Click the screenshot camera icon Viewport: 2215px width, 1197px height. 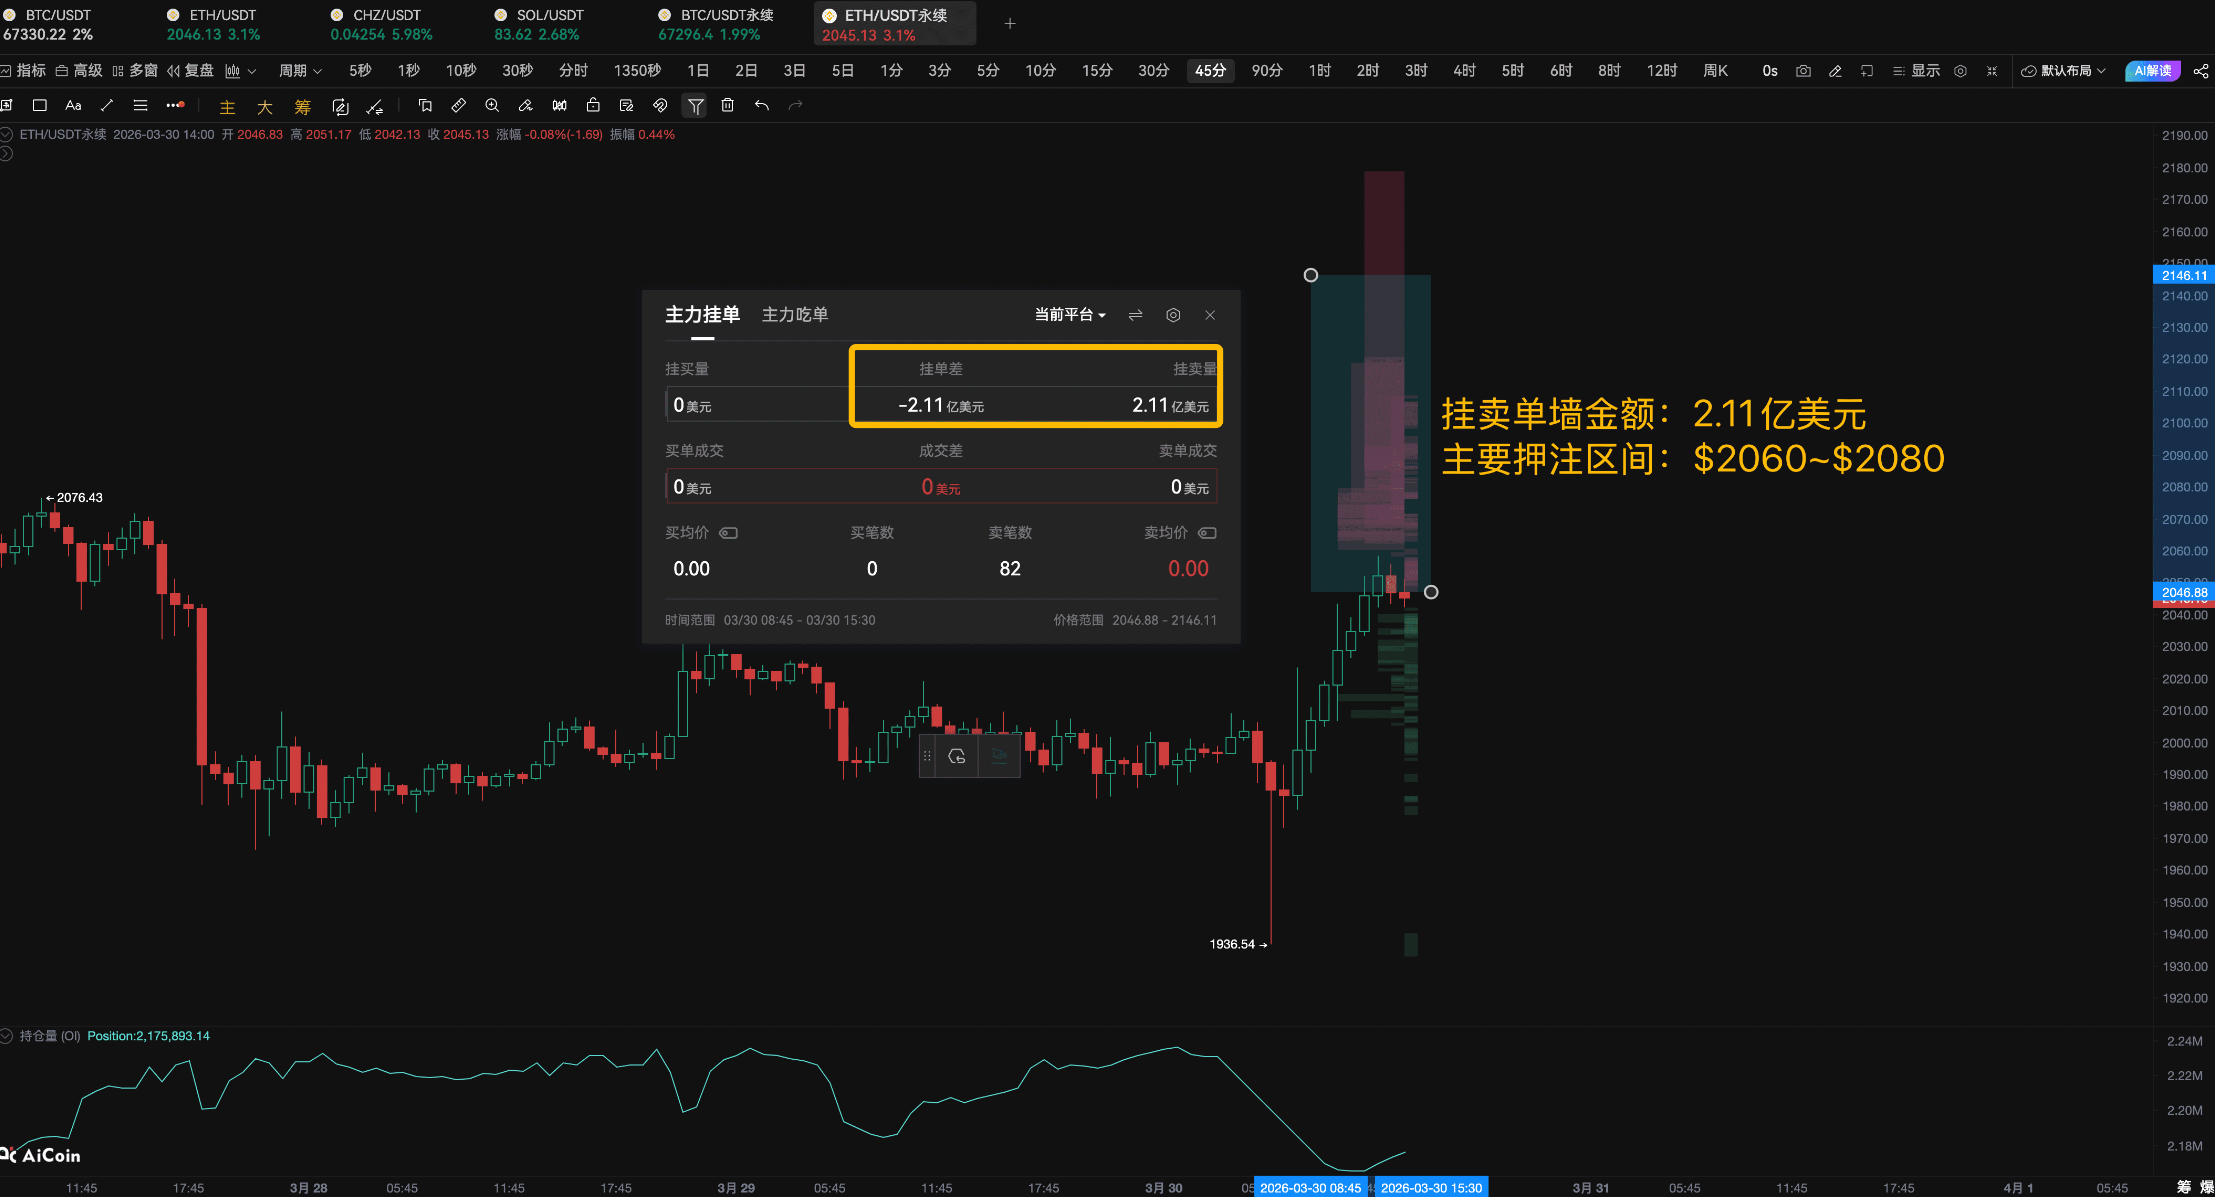(x=1803, y=71)
